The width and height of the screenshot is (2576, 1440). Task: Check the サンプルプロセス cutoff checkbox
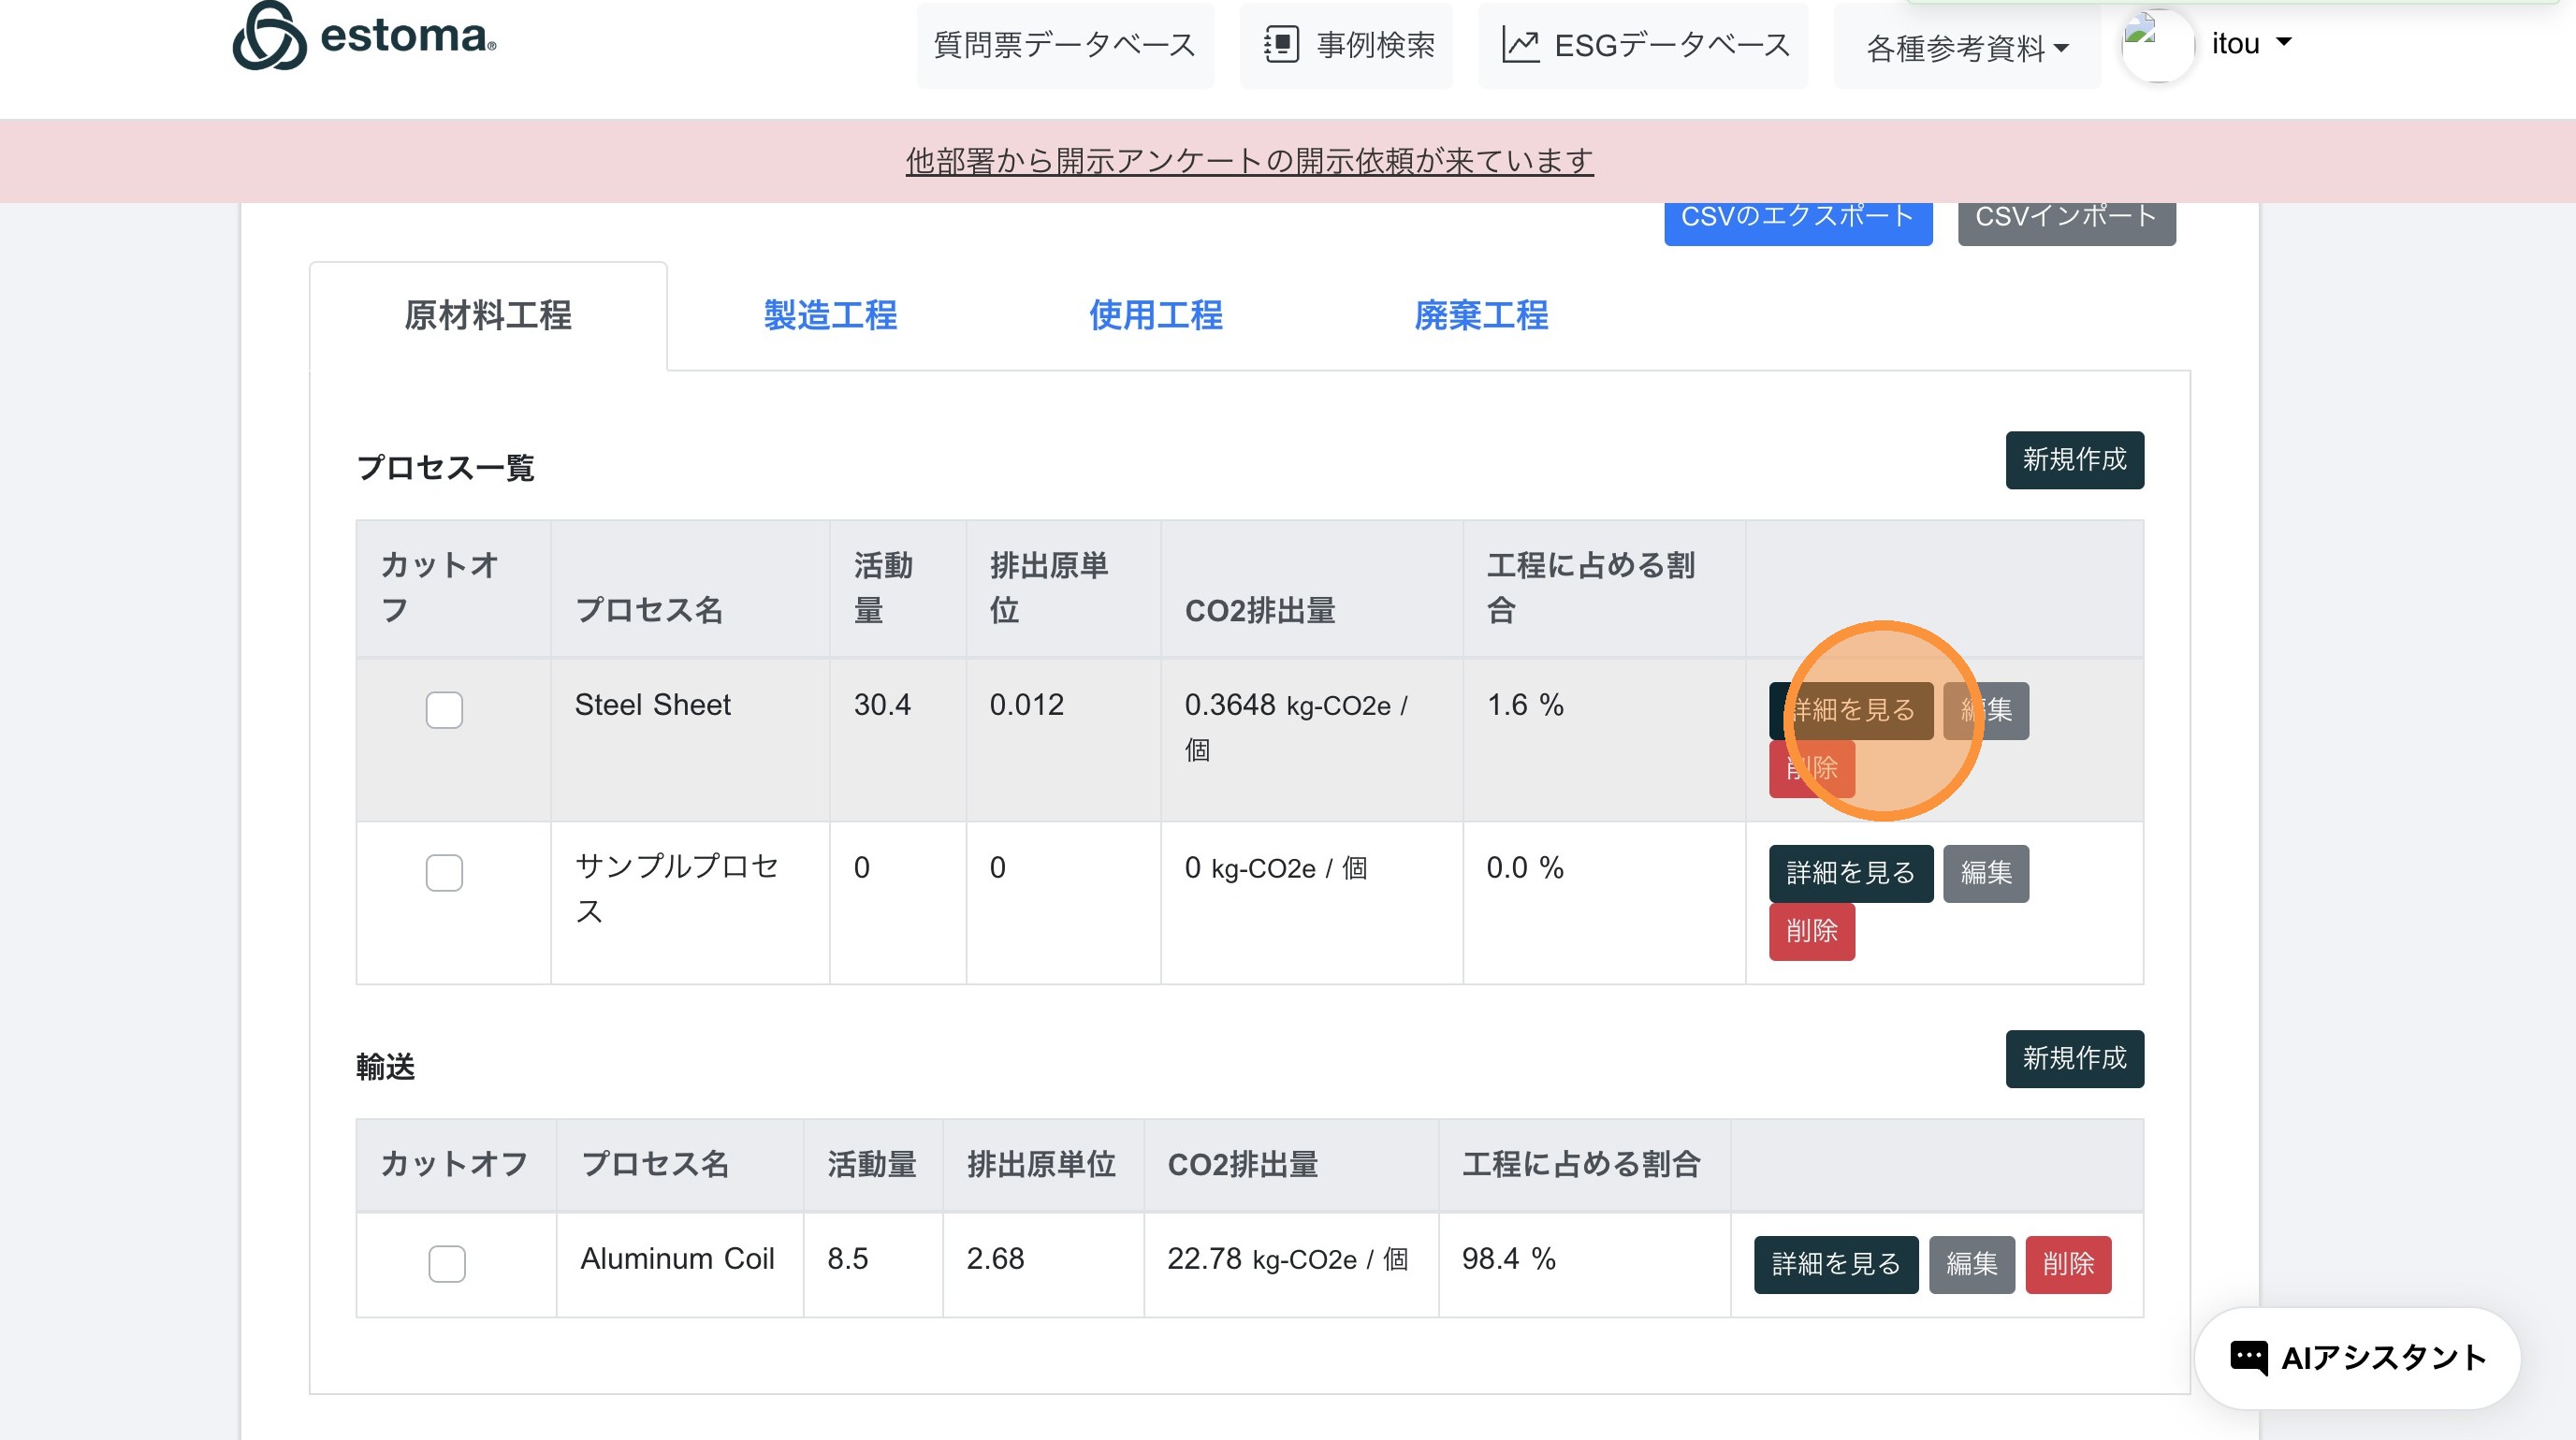point(444,872)
